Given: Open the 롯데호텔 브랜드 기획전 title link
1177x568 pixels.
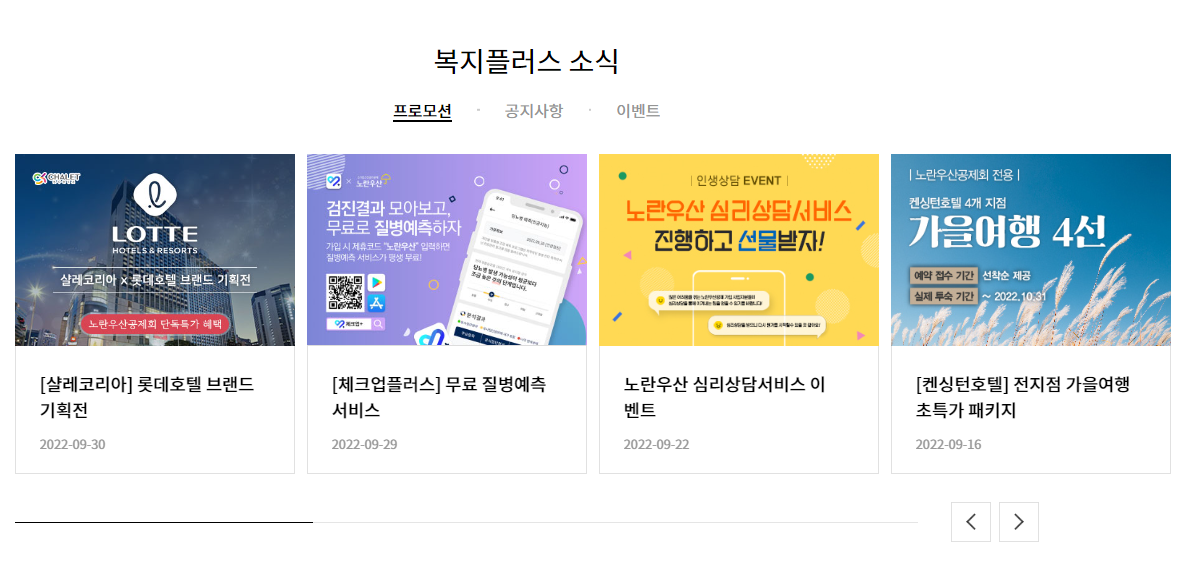Looking at the screenshot, I should click(x=147, y=398).
